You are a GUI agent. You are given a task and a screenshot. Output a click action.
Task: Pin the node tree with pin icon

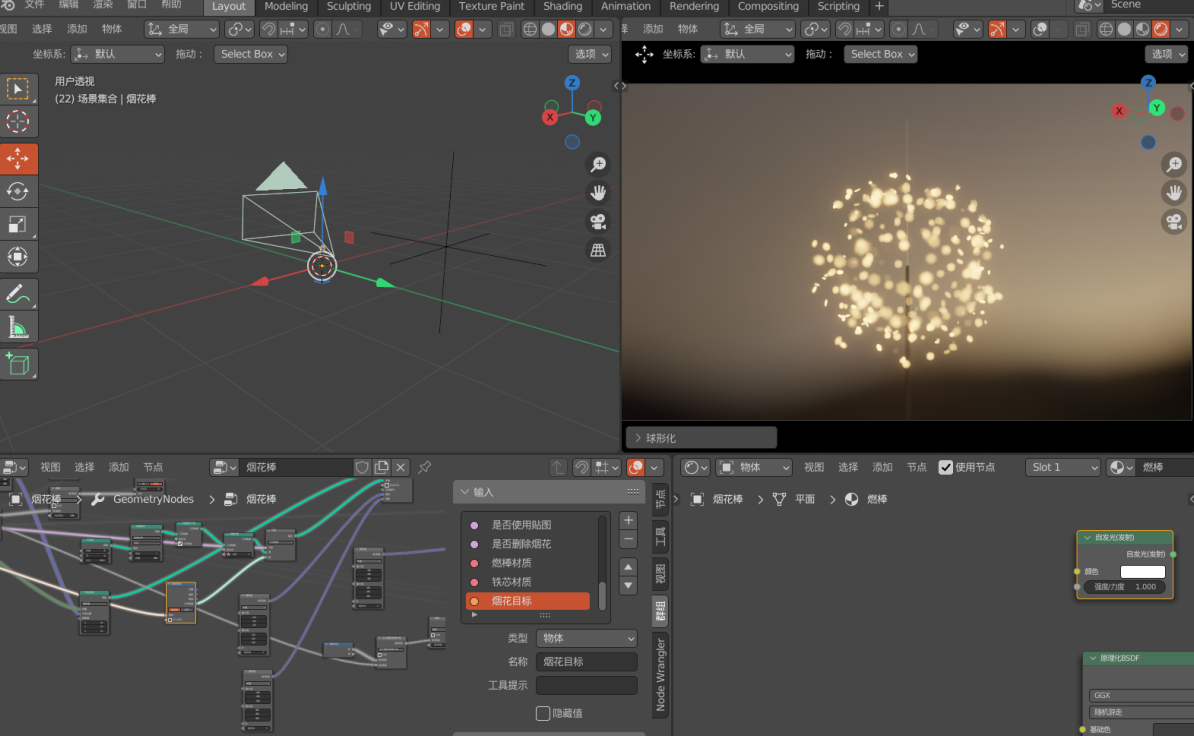click(424, 467)
